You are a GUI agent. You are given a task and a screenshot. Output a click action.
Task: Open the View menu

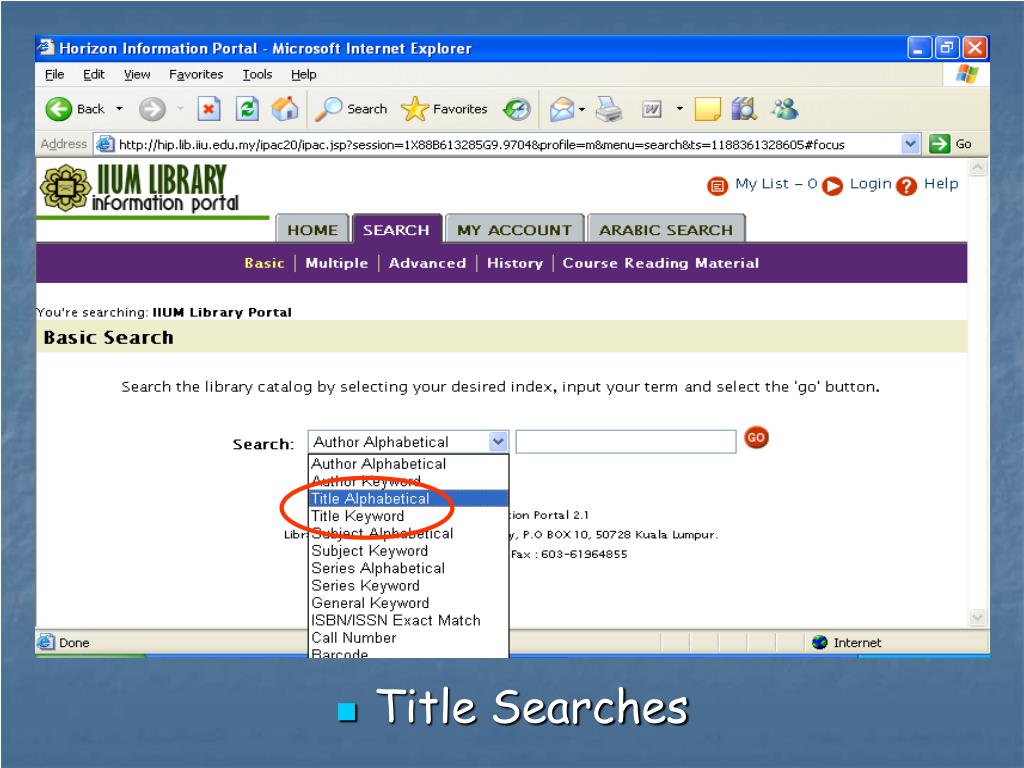(x=137, y=74)
